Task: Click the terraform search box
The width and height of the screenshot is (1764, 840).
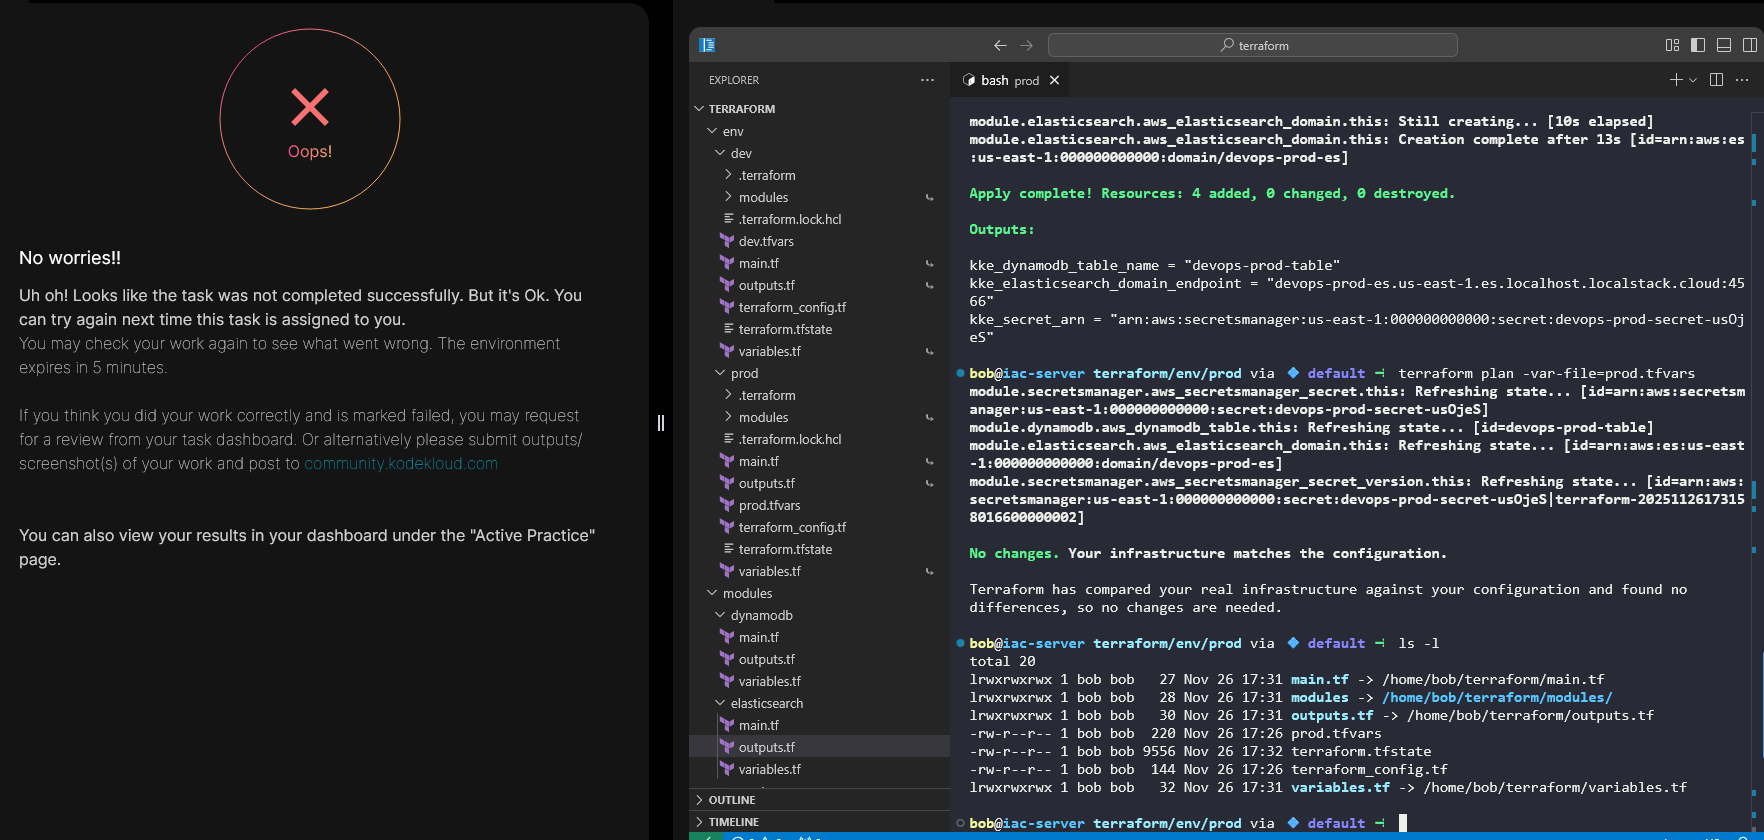Action: 1252,45
